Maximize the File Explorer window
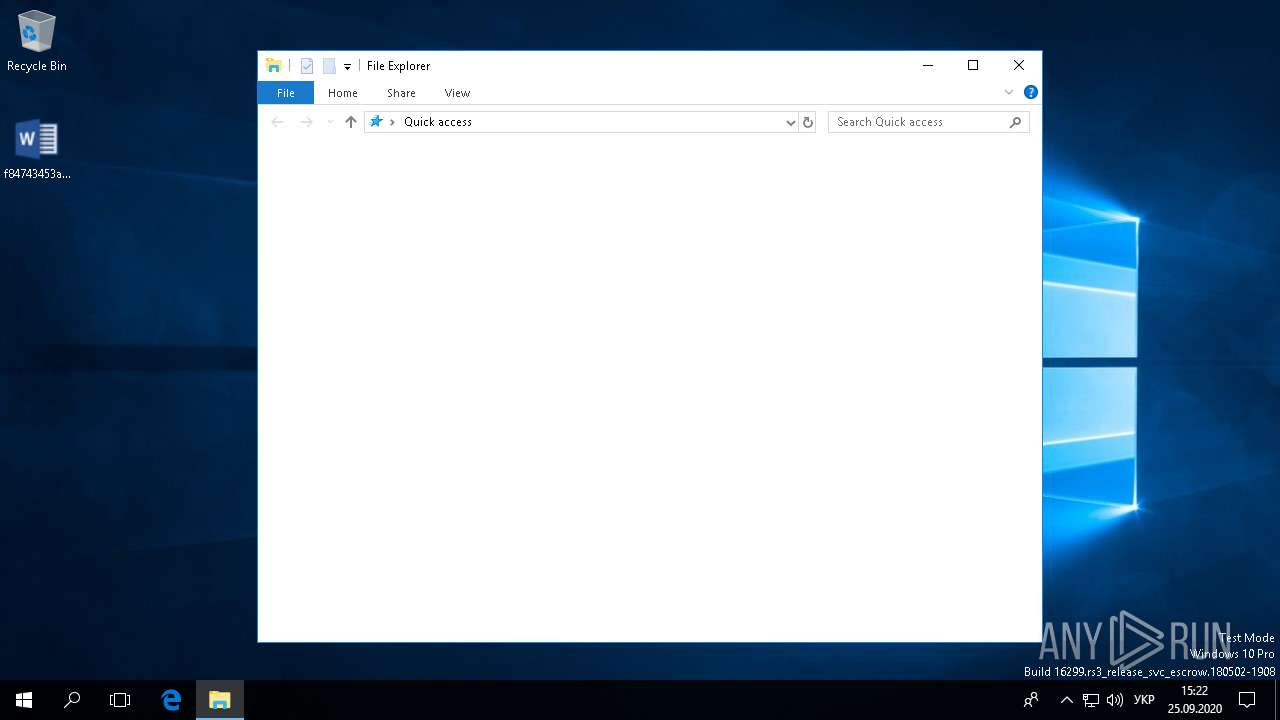 point(973,66)
